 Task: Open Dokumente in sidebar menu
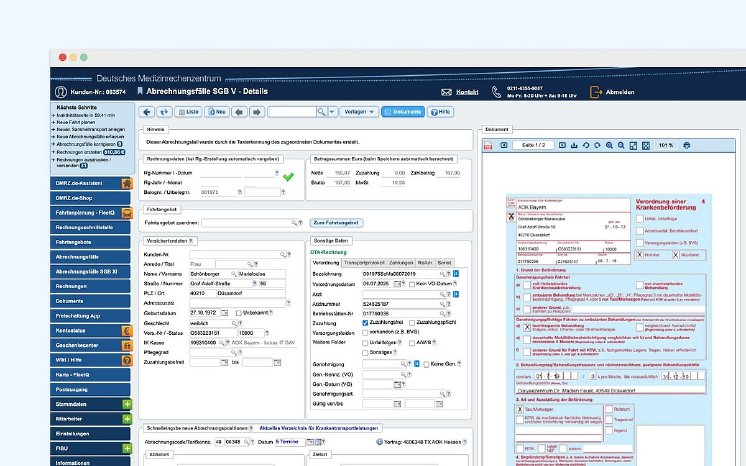(90, 301)
